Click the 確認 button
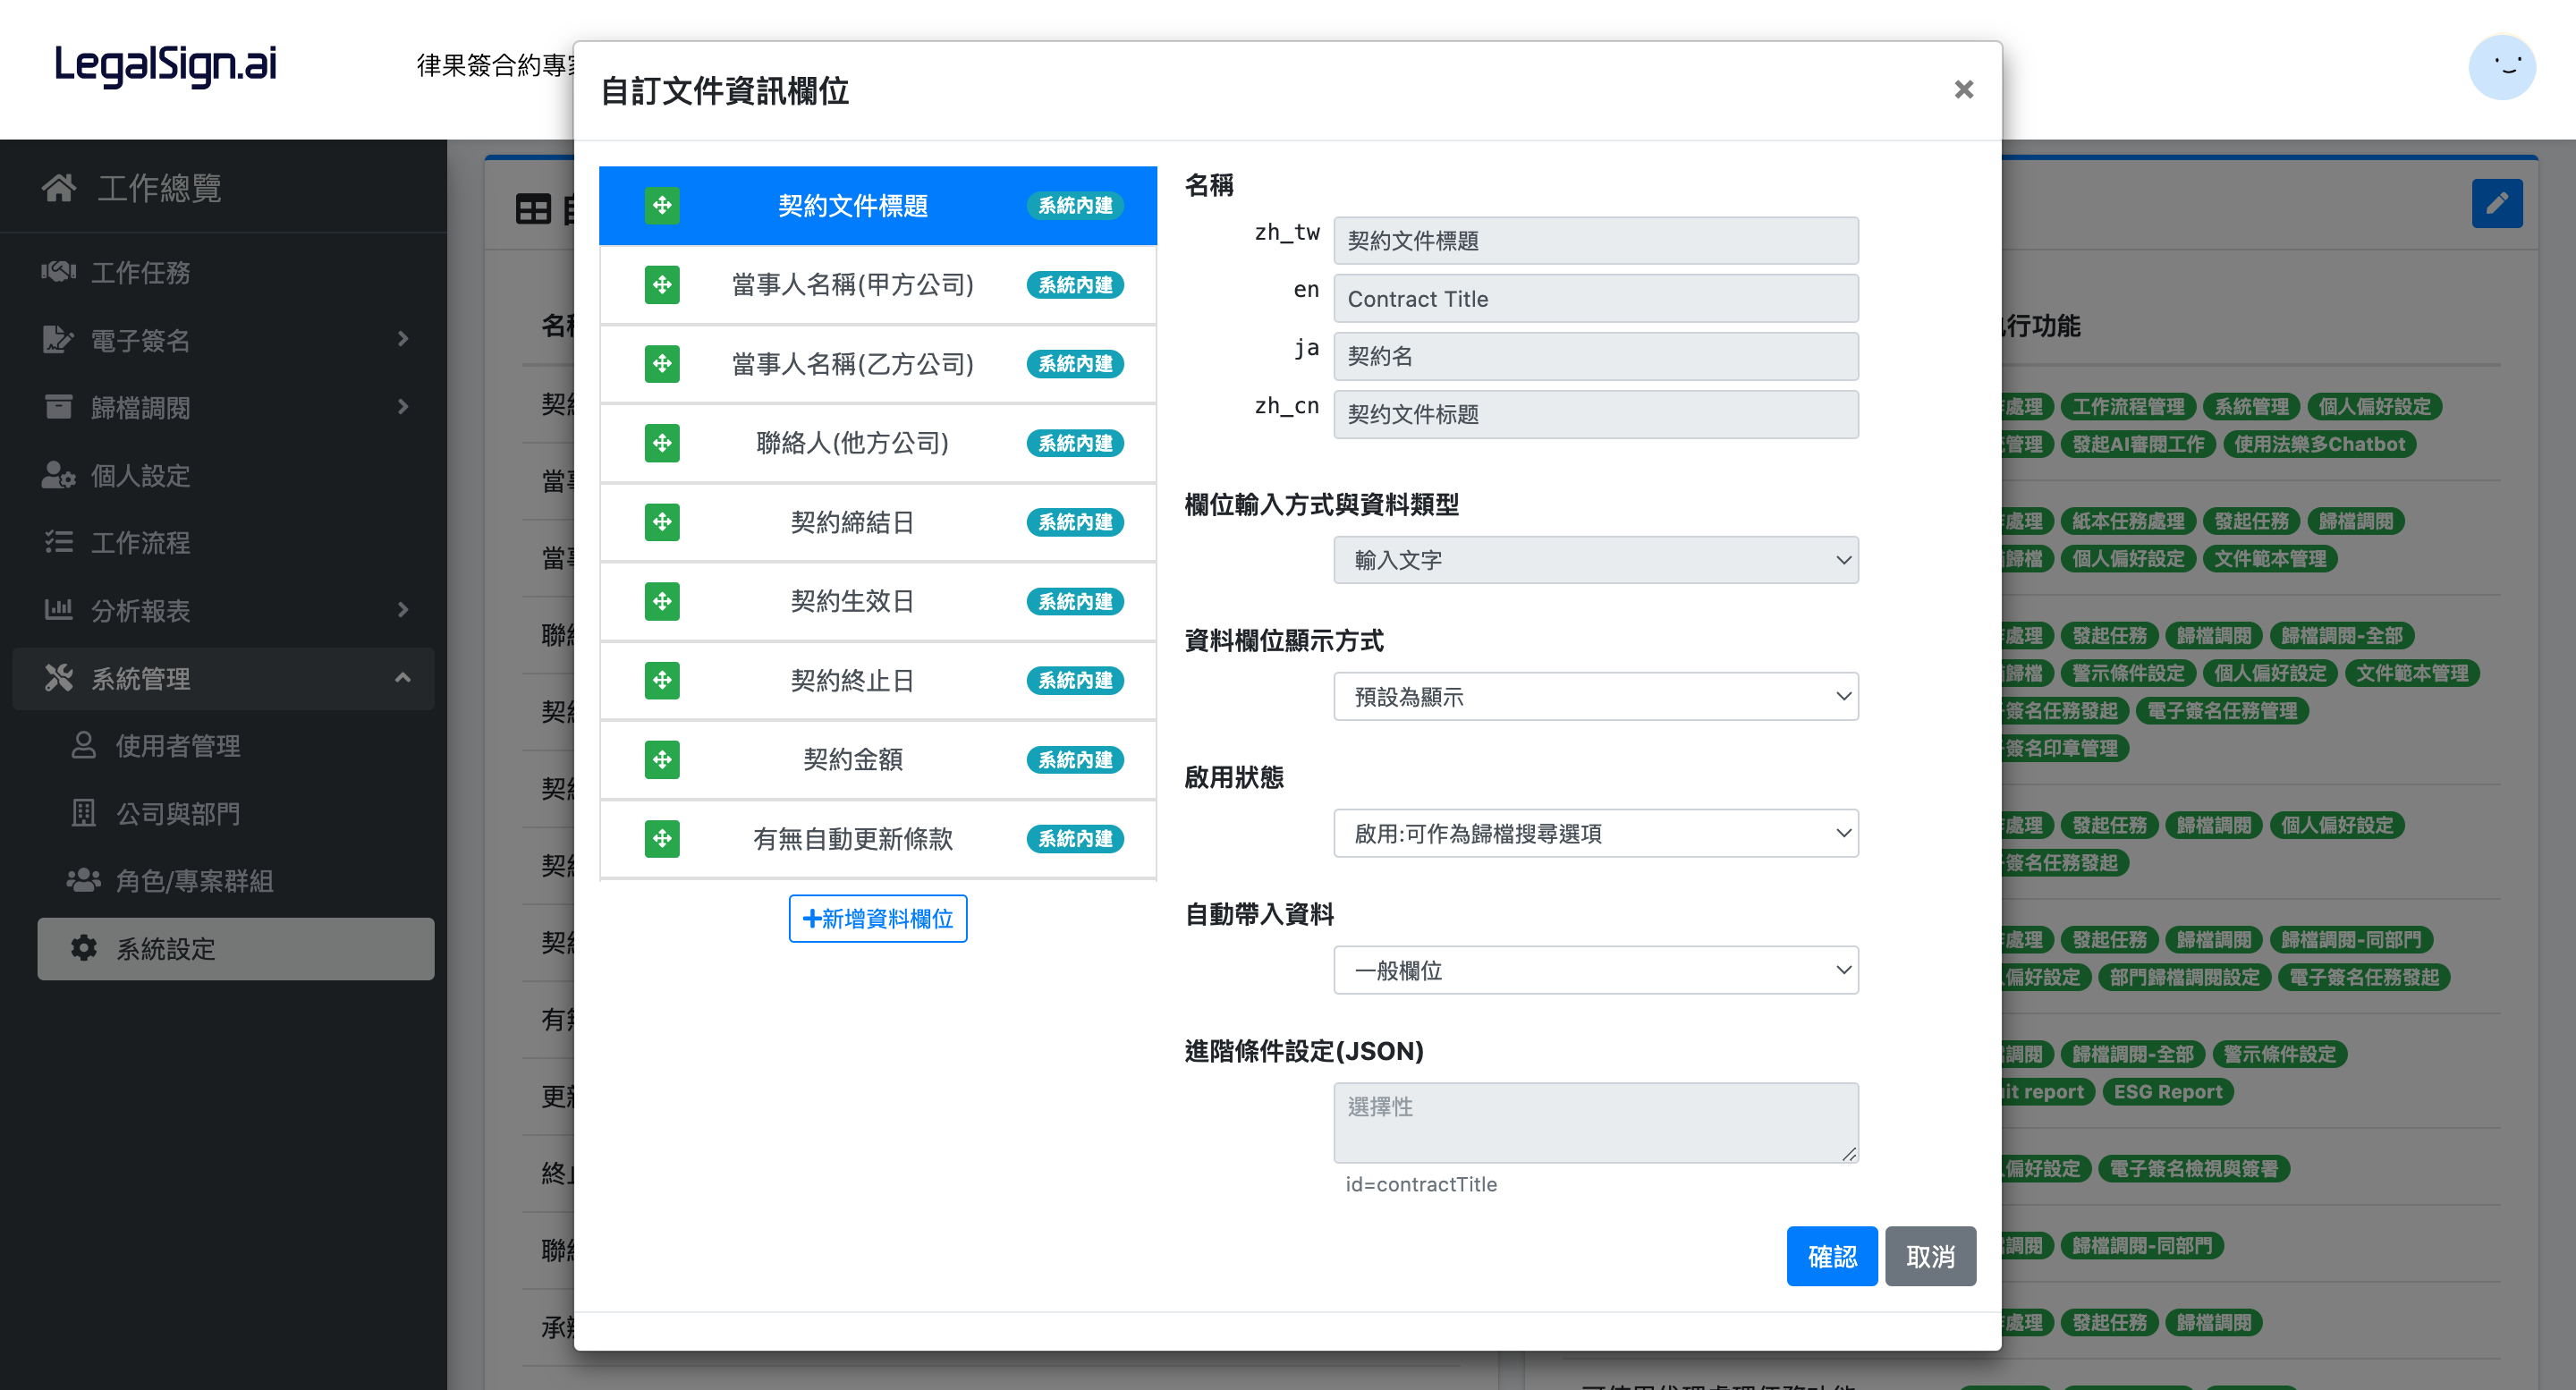The width and height of the screenshot is (2576, 1390). coord(1831,1256)
